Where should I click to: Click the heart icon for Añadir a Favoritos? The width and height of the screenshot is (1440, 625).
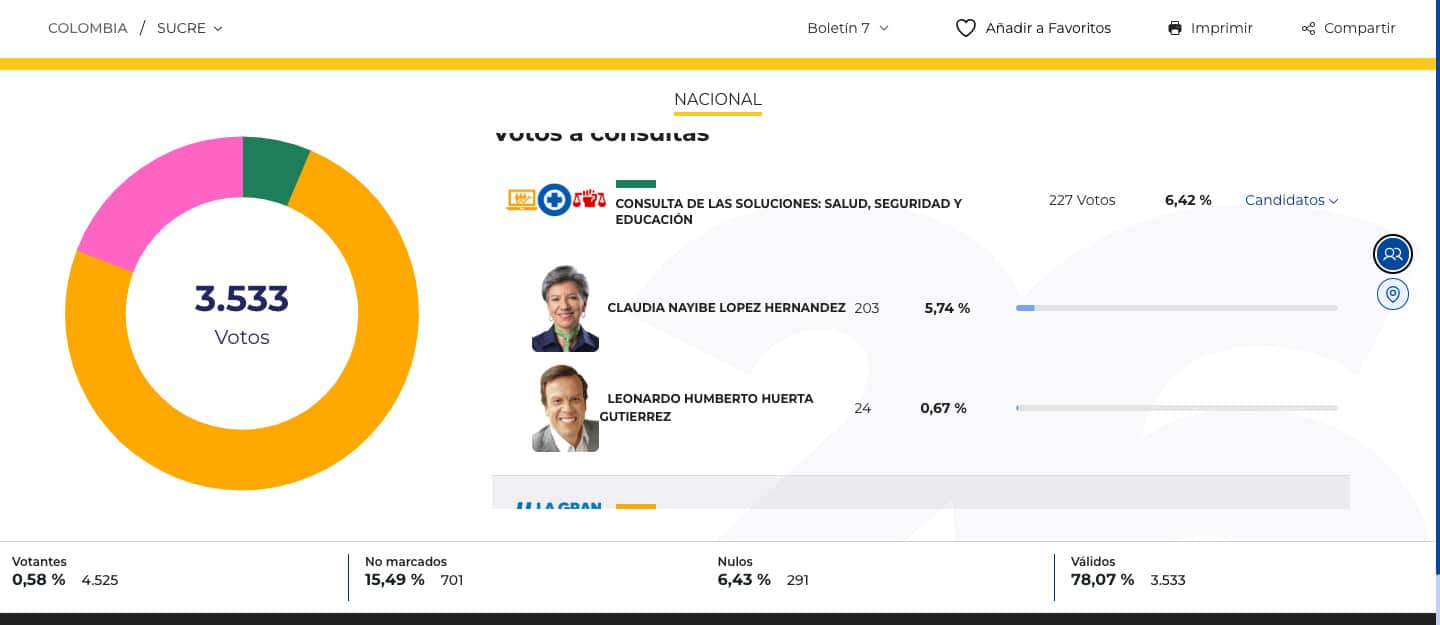point(965,28)
